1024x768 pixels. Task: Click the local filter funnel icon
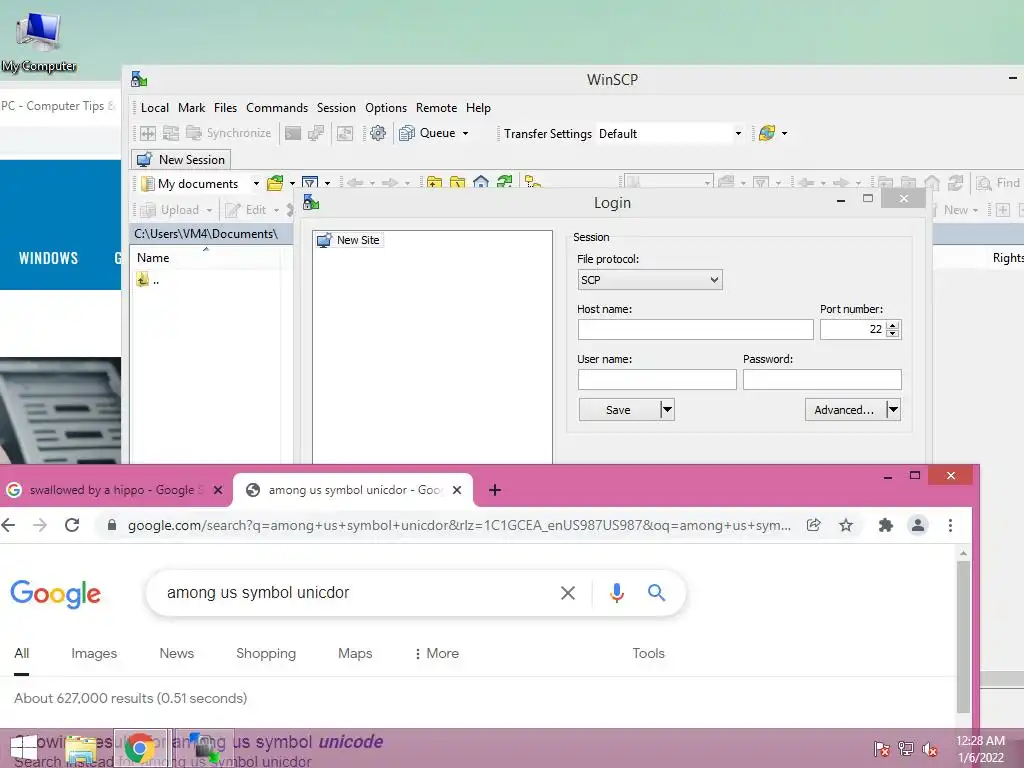(310, 184)
